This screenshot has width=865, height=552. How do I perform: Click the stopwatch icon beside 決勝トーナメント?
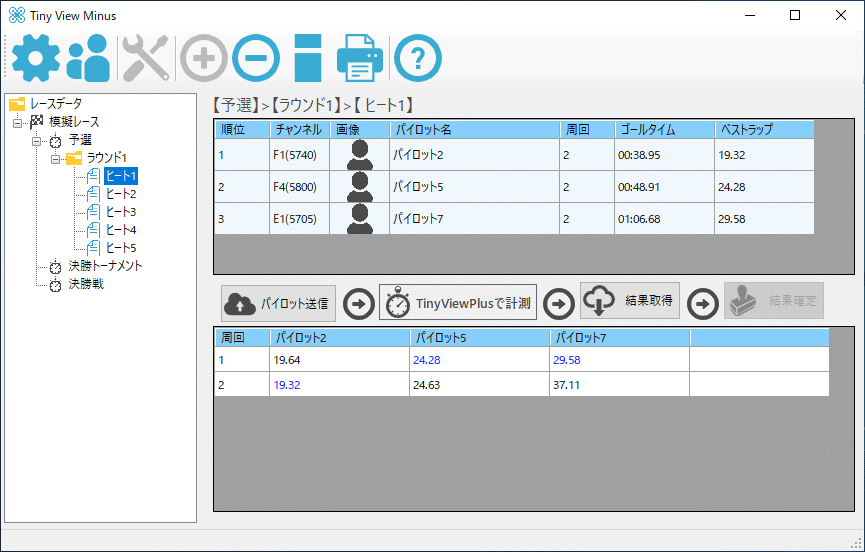click(x=55, y=267)
